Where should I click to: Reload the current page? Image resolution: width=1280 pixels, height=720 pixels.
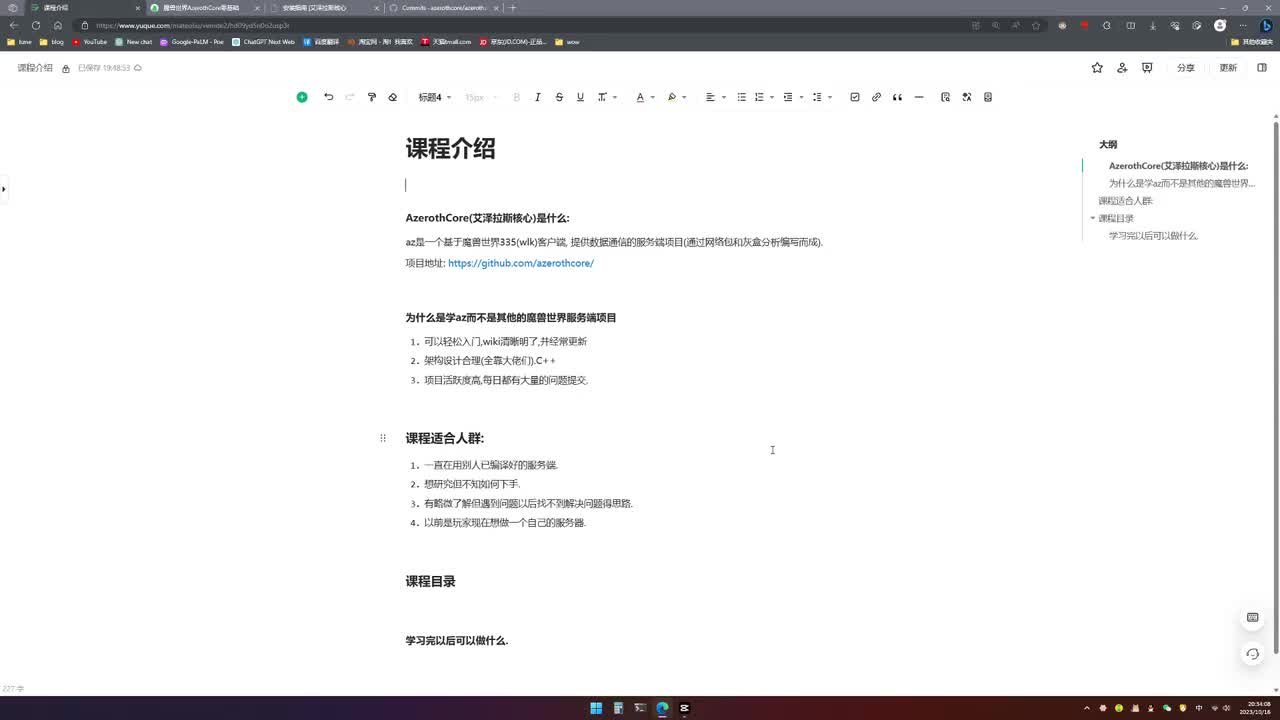tap(36, 25)
